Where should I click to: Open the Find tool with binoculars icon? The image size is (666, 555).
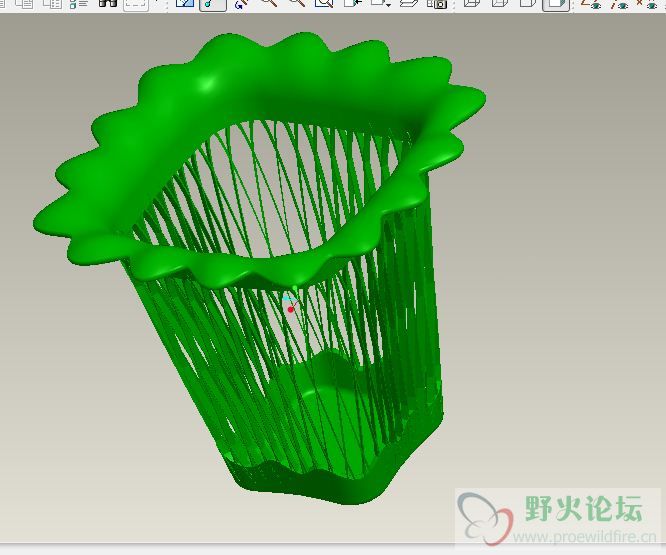[x=108, y=3]
